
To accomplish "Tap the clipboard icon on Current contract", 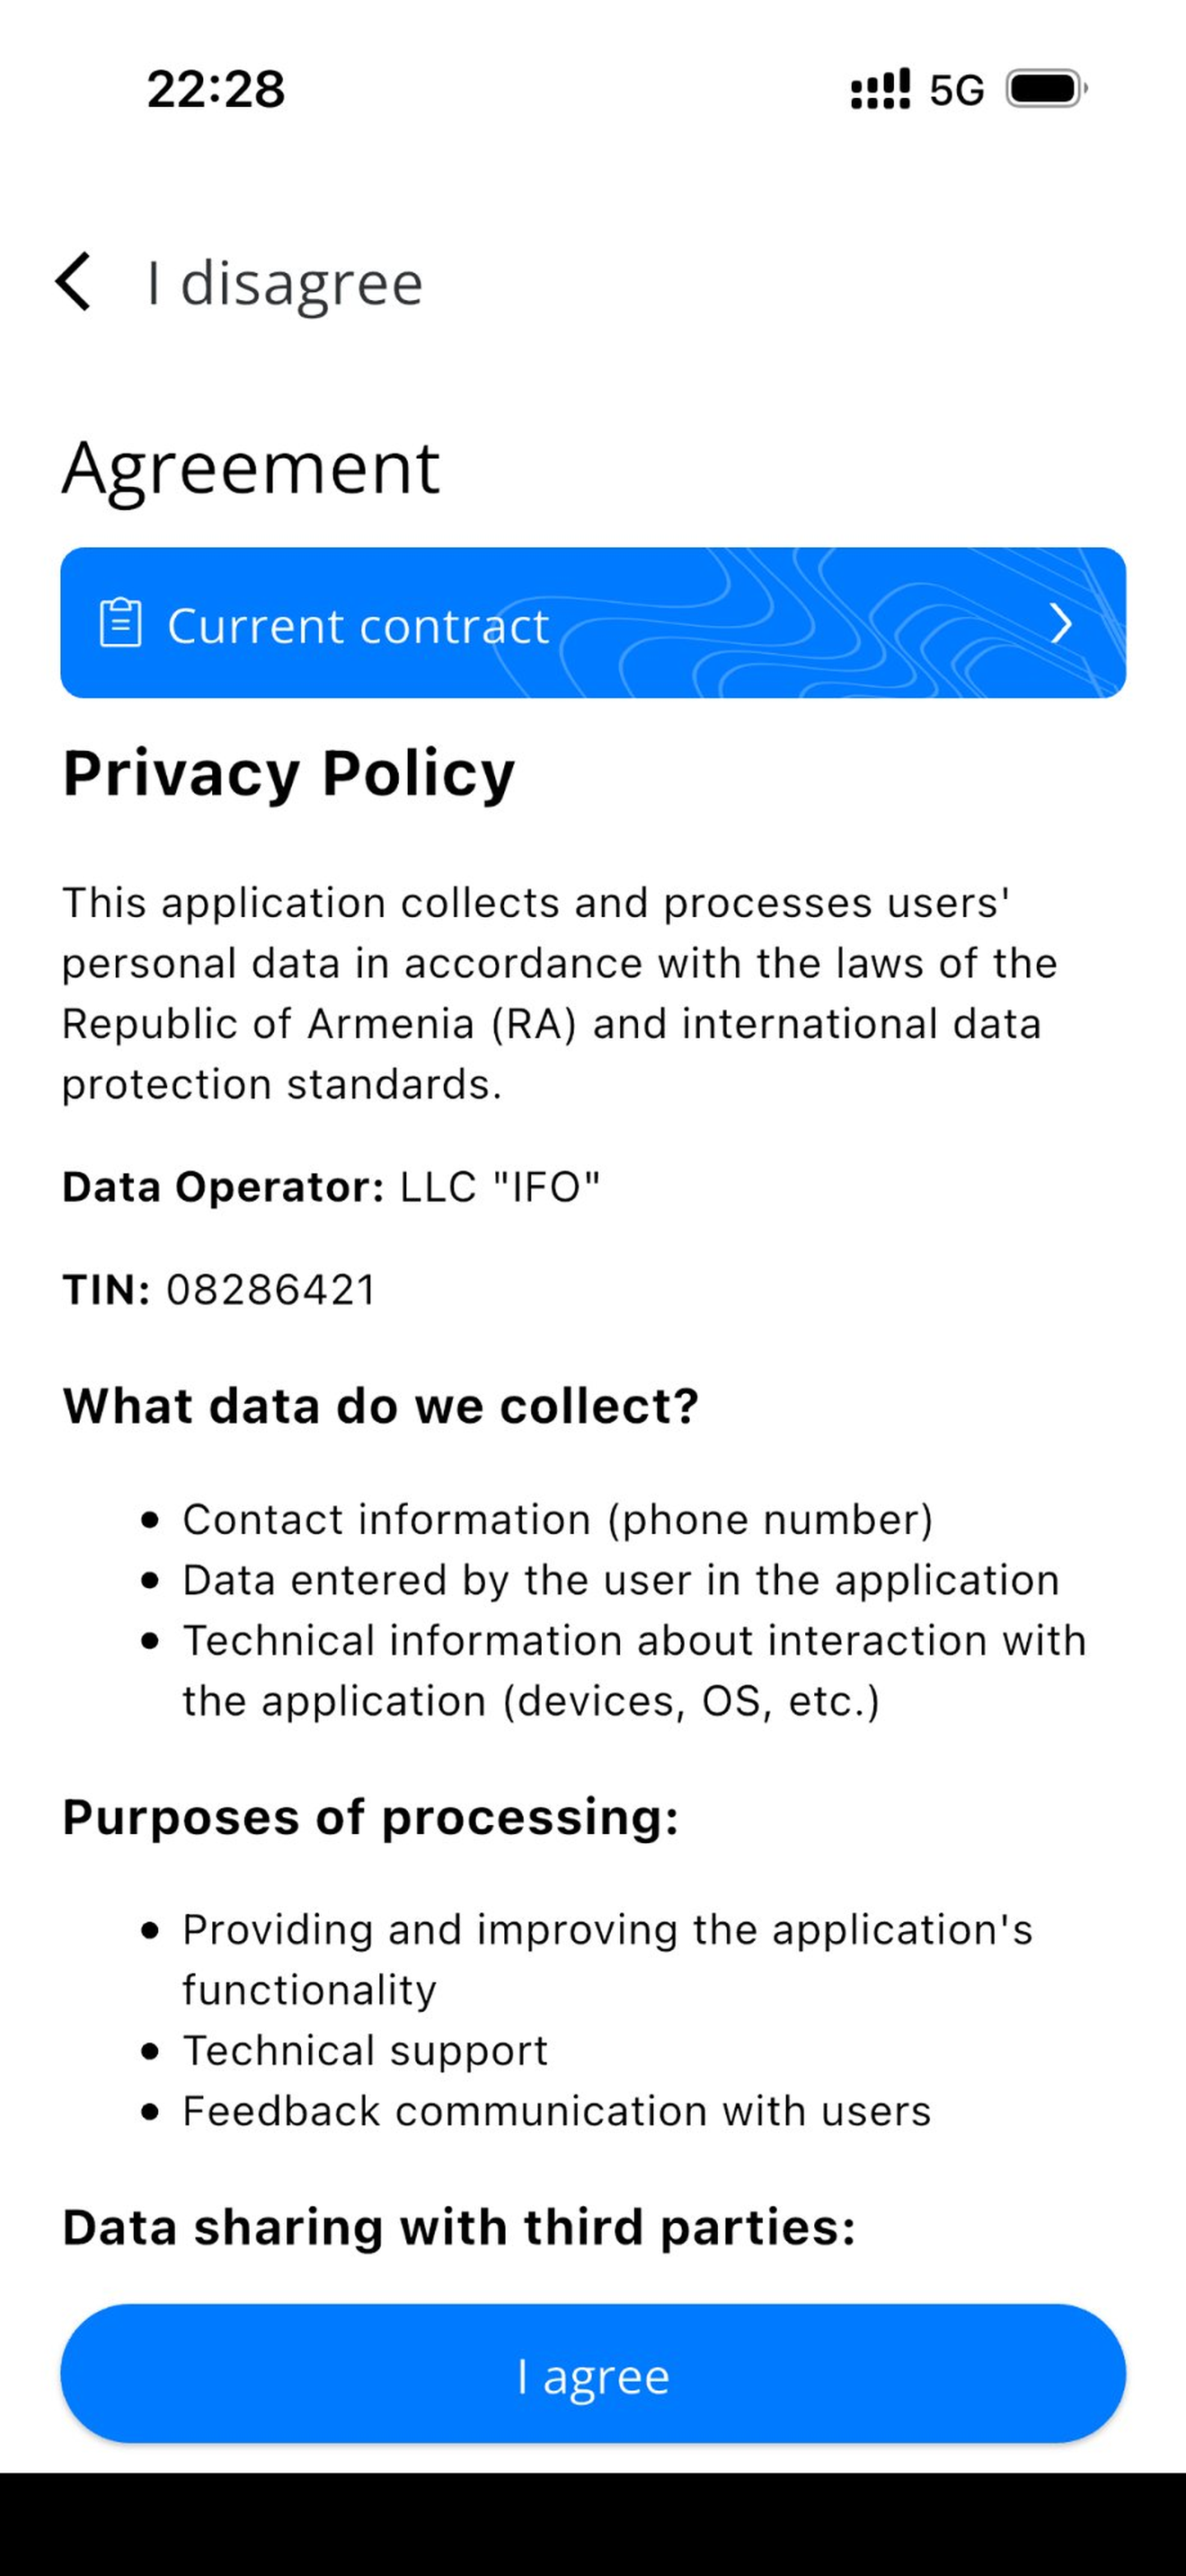I will coord(120,623).
